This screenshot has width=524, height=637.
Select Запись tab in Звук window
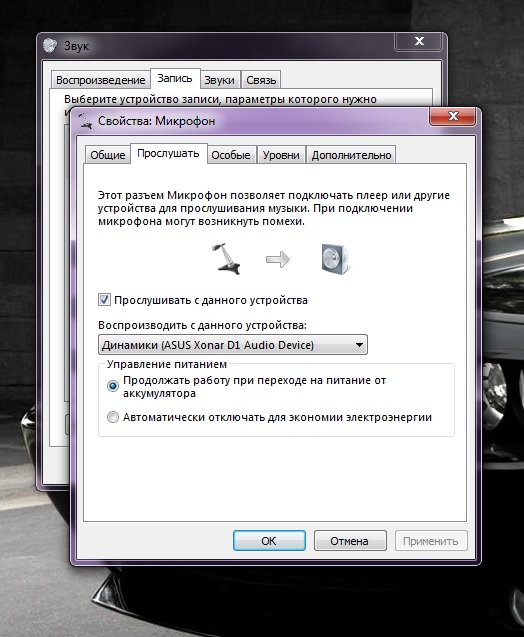[x=175, y=78]
